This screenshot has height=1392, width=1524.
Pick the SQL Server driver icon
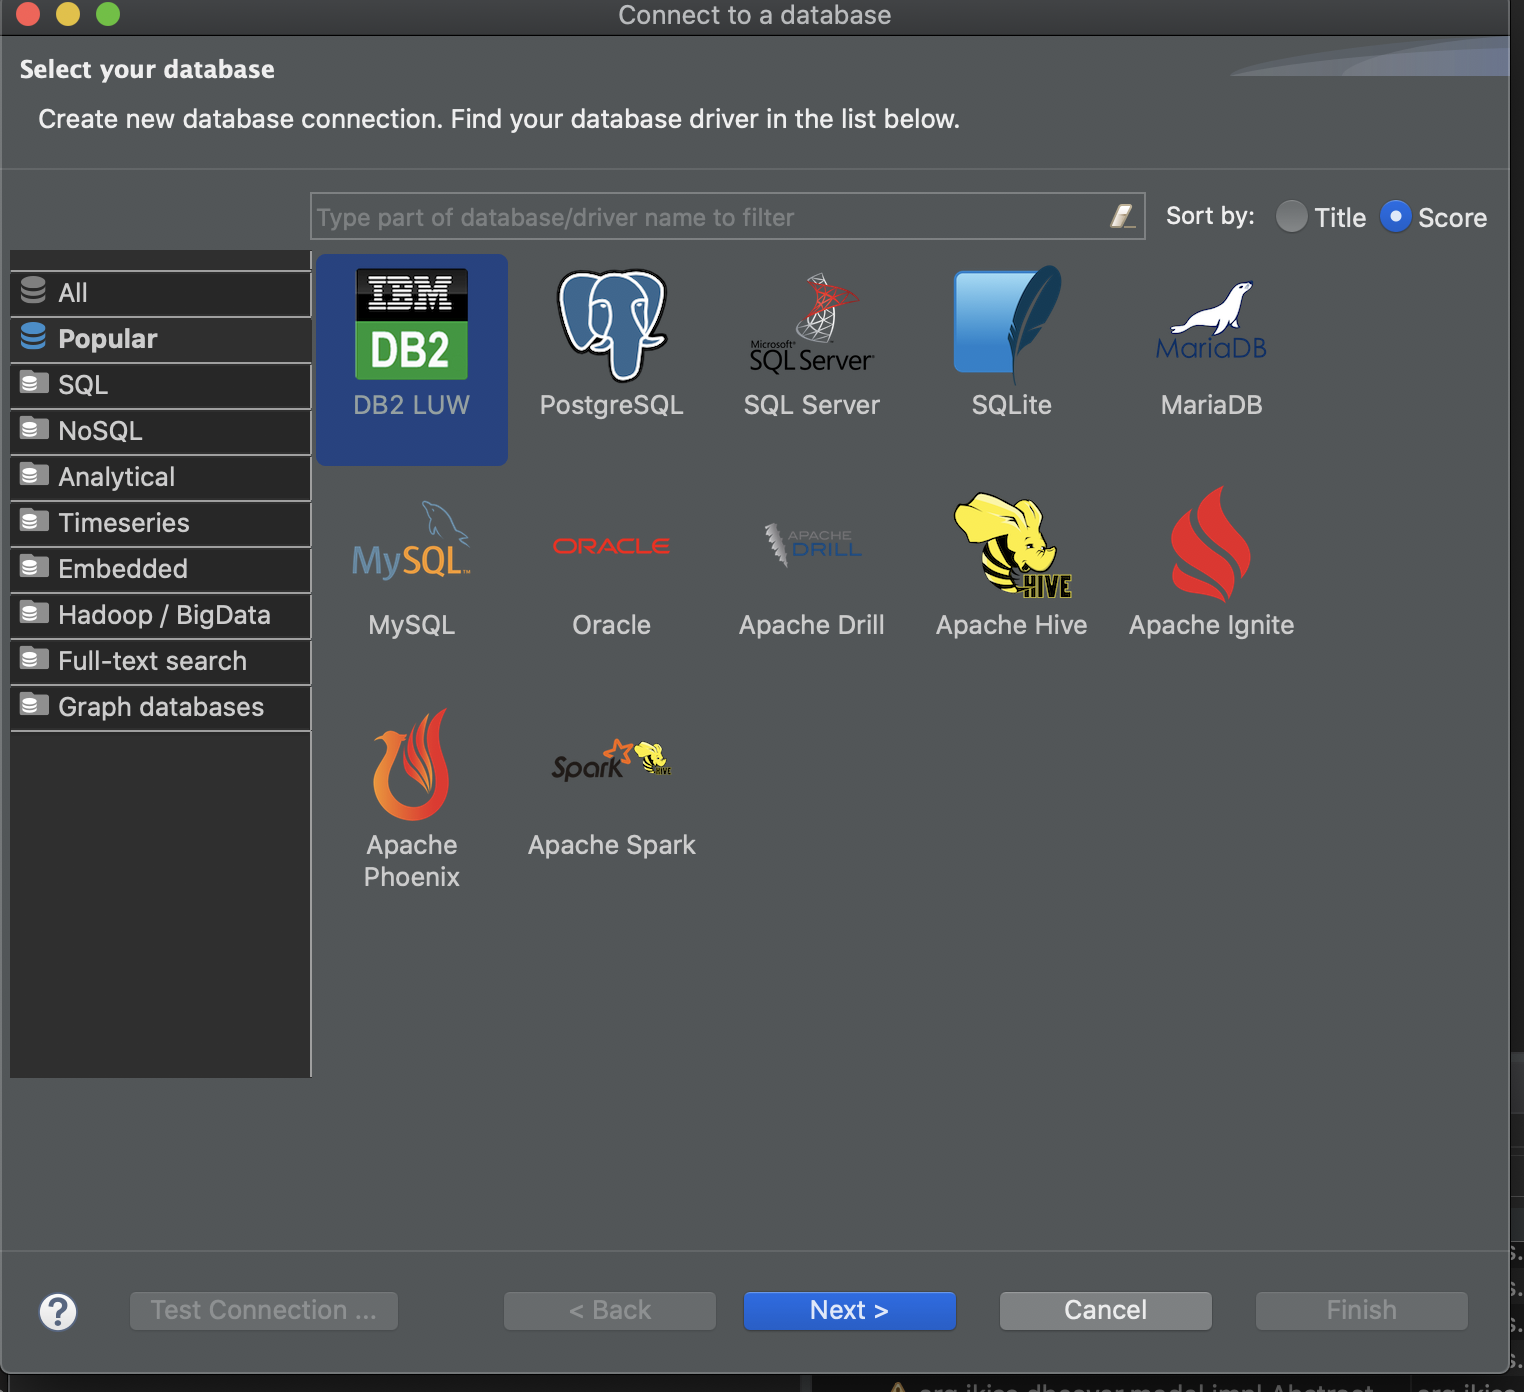811,324
